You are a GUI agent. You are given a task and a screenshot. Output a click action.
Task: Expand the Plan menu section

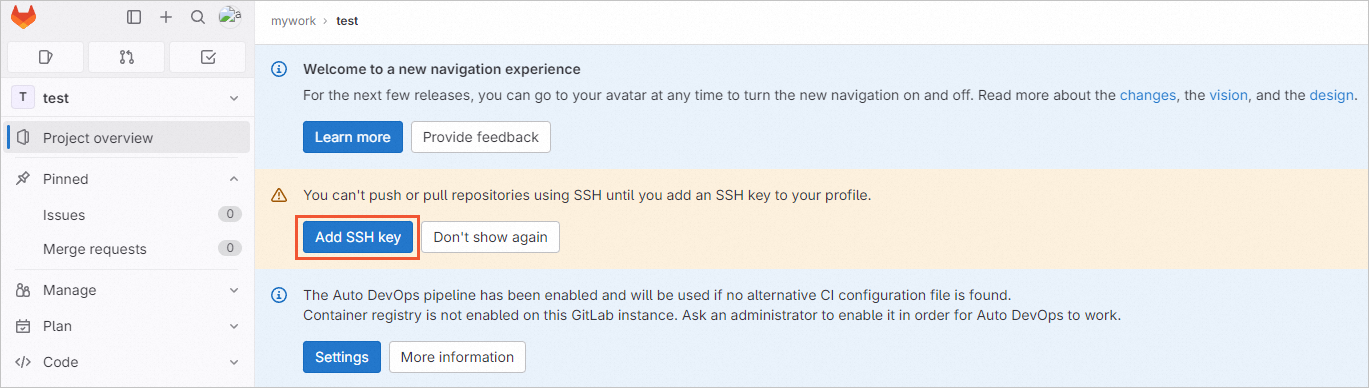click(x=127, y=326)
